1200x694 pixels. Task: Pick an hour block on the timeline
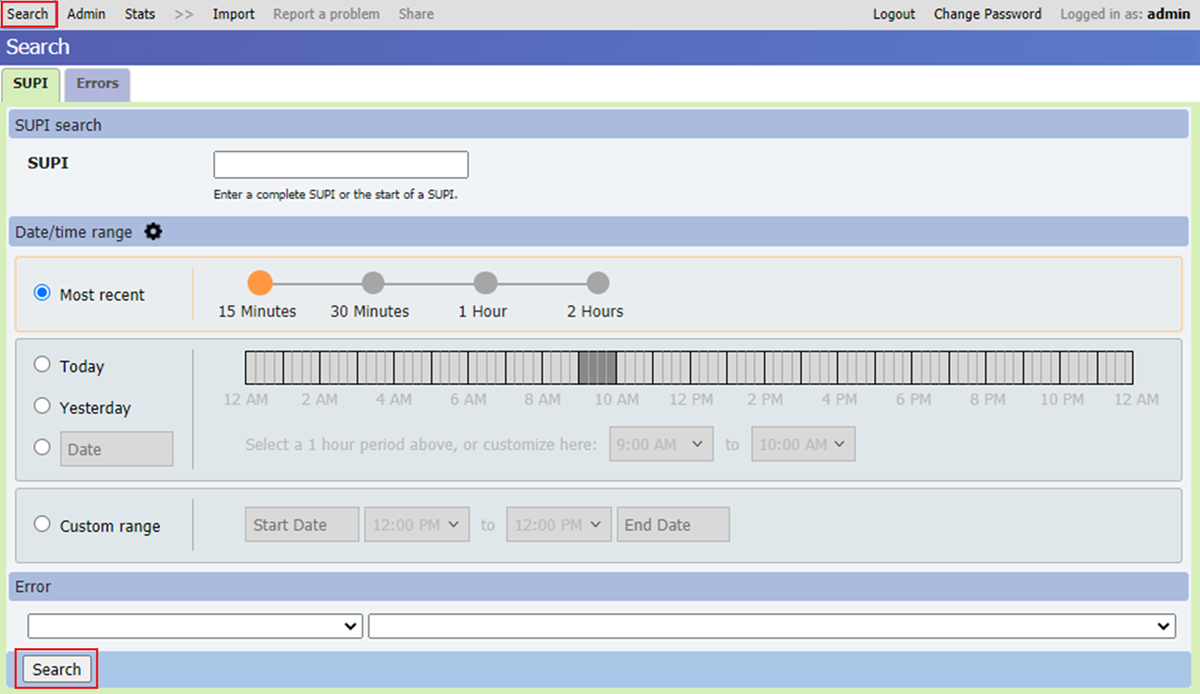pyautogui.click(x=600, y=368)
